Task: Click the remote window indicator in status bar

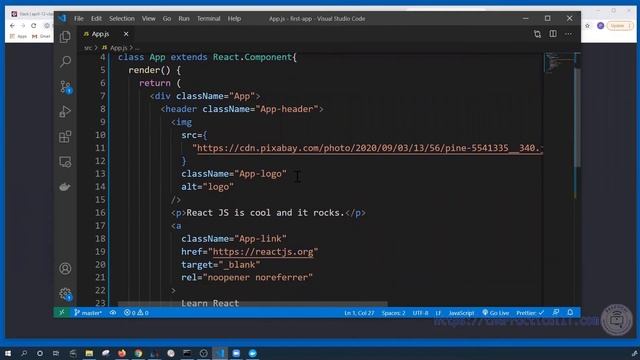Action: point(61,313)
